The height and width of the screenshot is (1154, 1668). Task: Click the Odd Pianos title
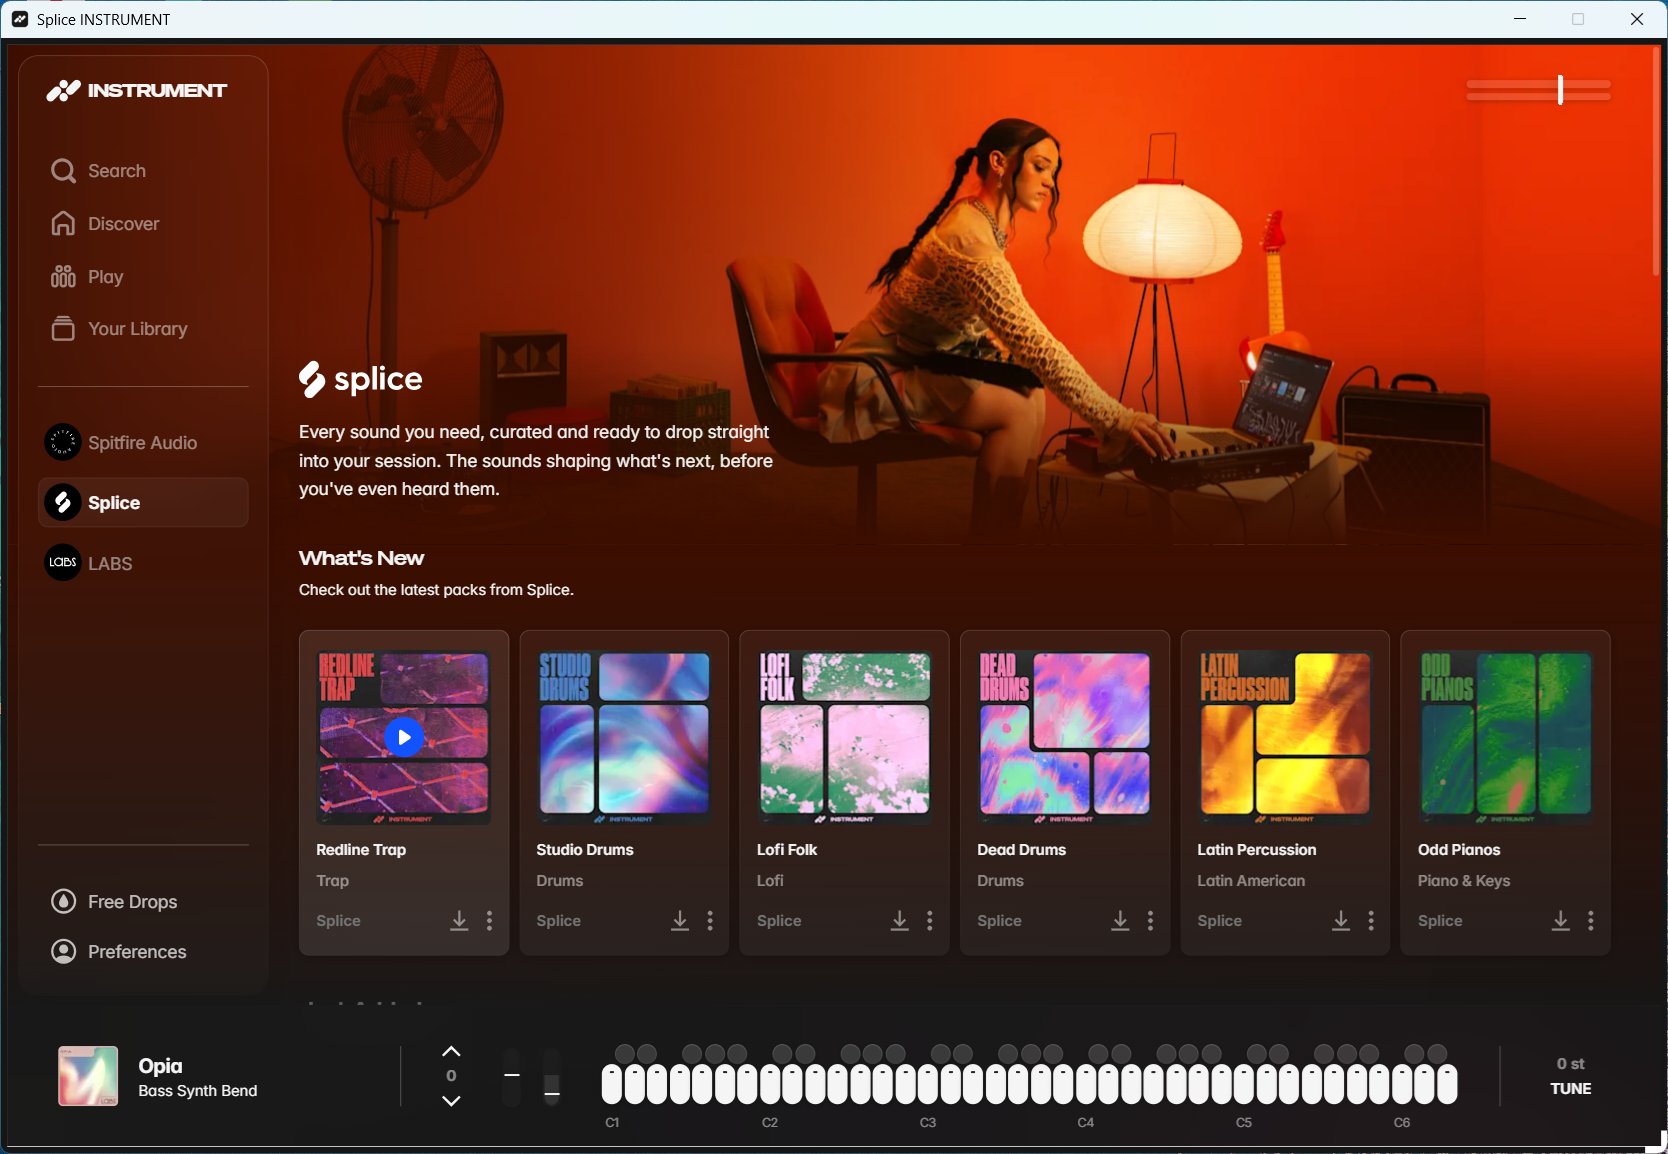pyautogui.click(x=1459, y=850)
